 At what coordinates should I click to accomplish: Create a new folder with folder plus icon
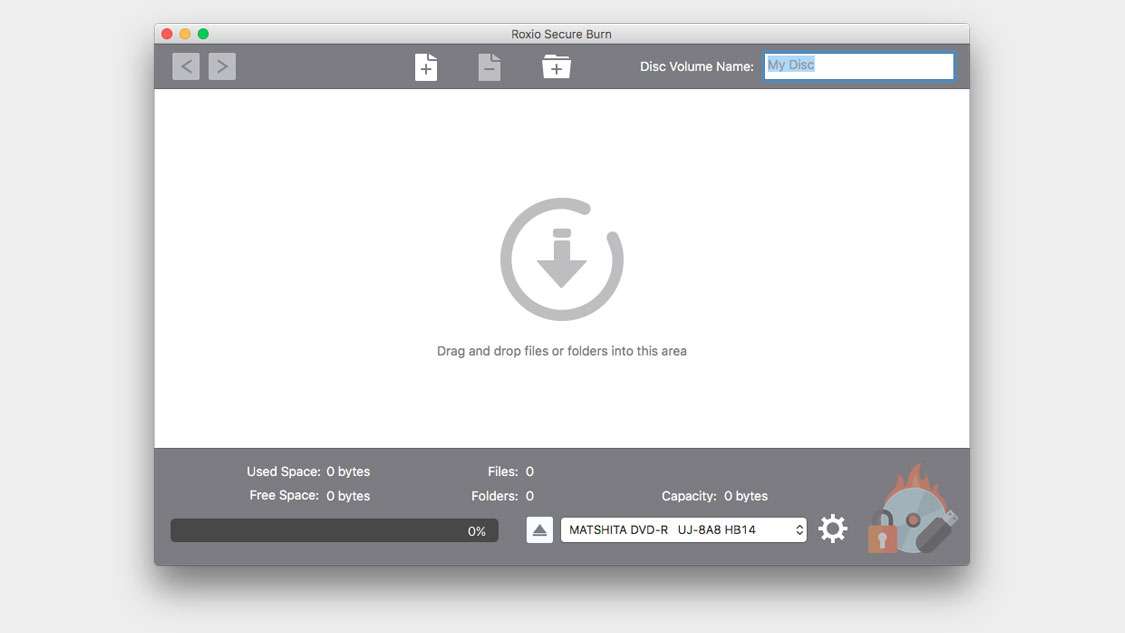tap(556, 66)
